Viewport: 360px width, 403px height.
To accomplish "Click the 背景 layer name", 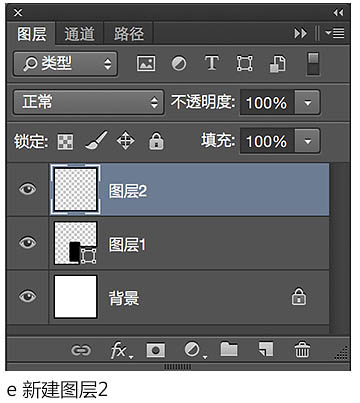I will click(x=124, y=298).
